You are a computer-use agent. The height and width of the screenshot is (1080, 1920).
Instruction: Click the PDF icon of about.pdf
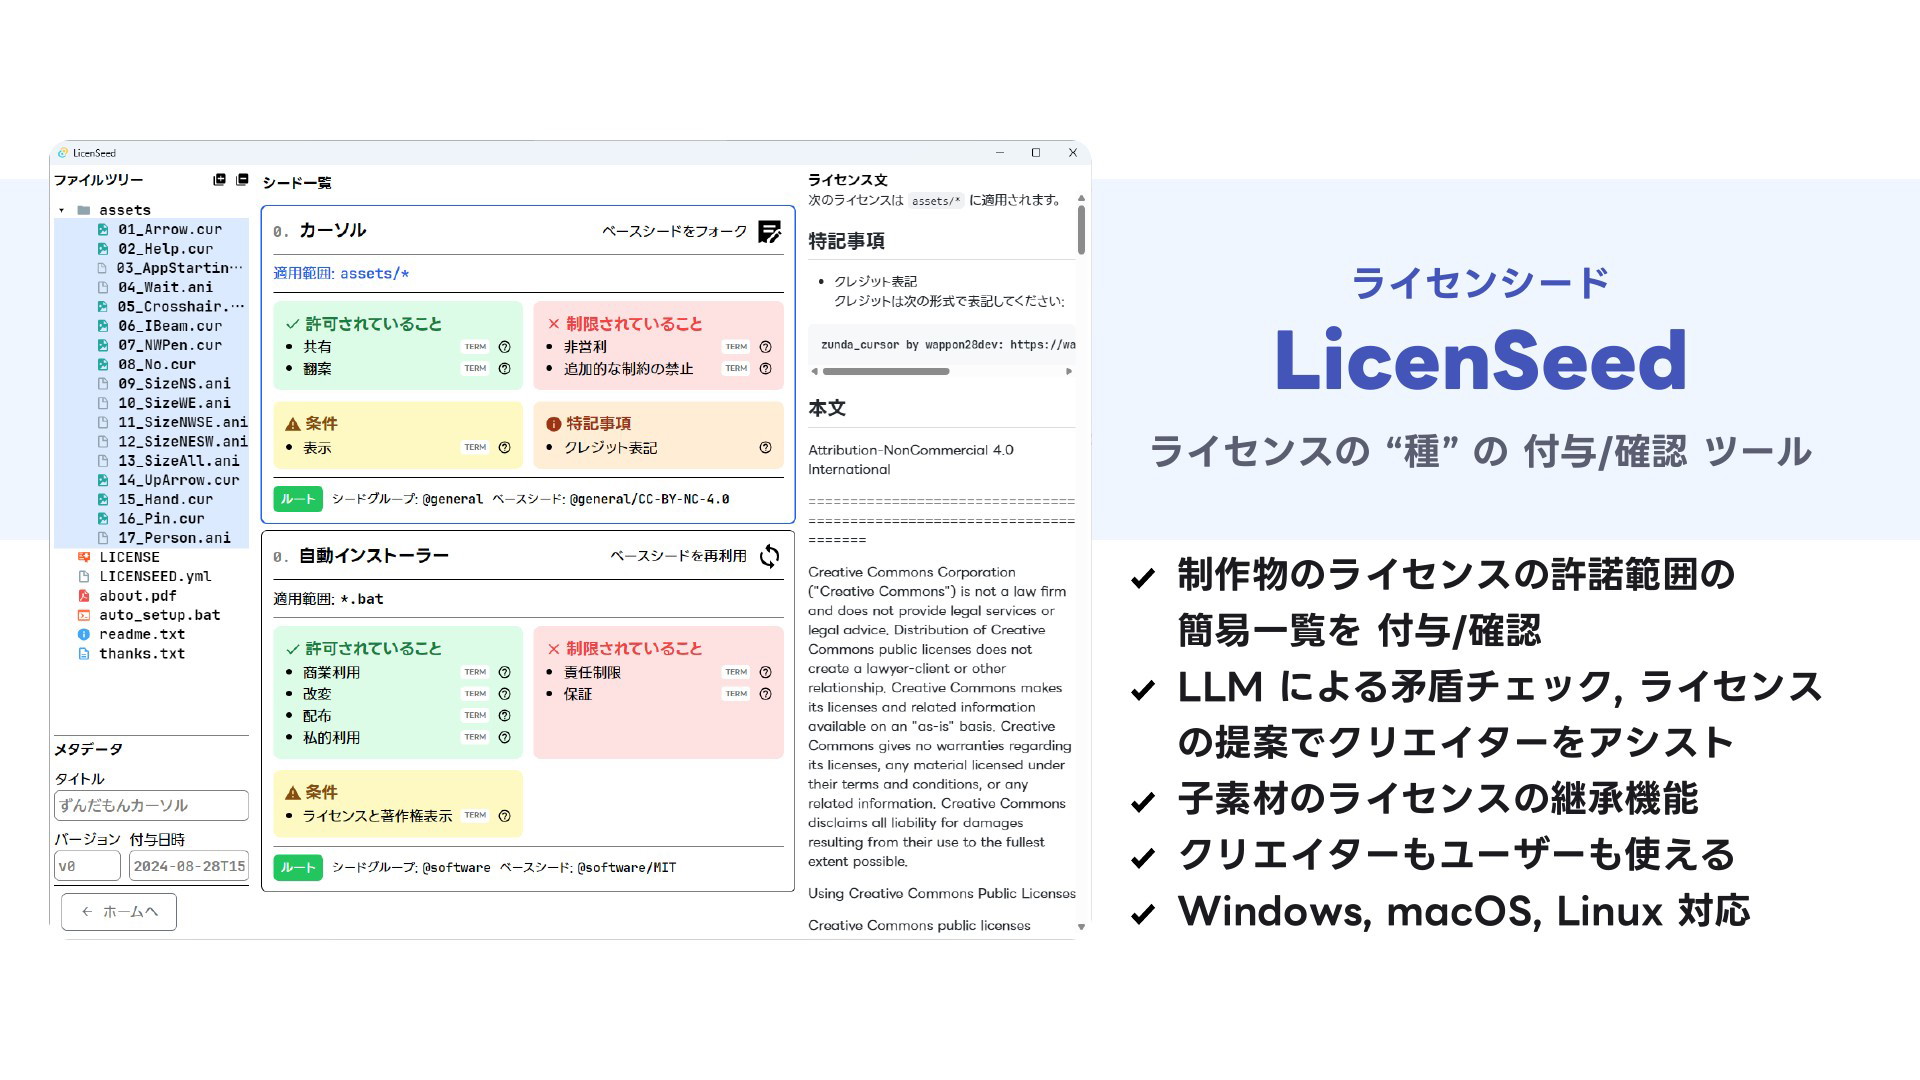(84, 596)
